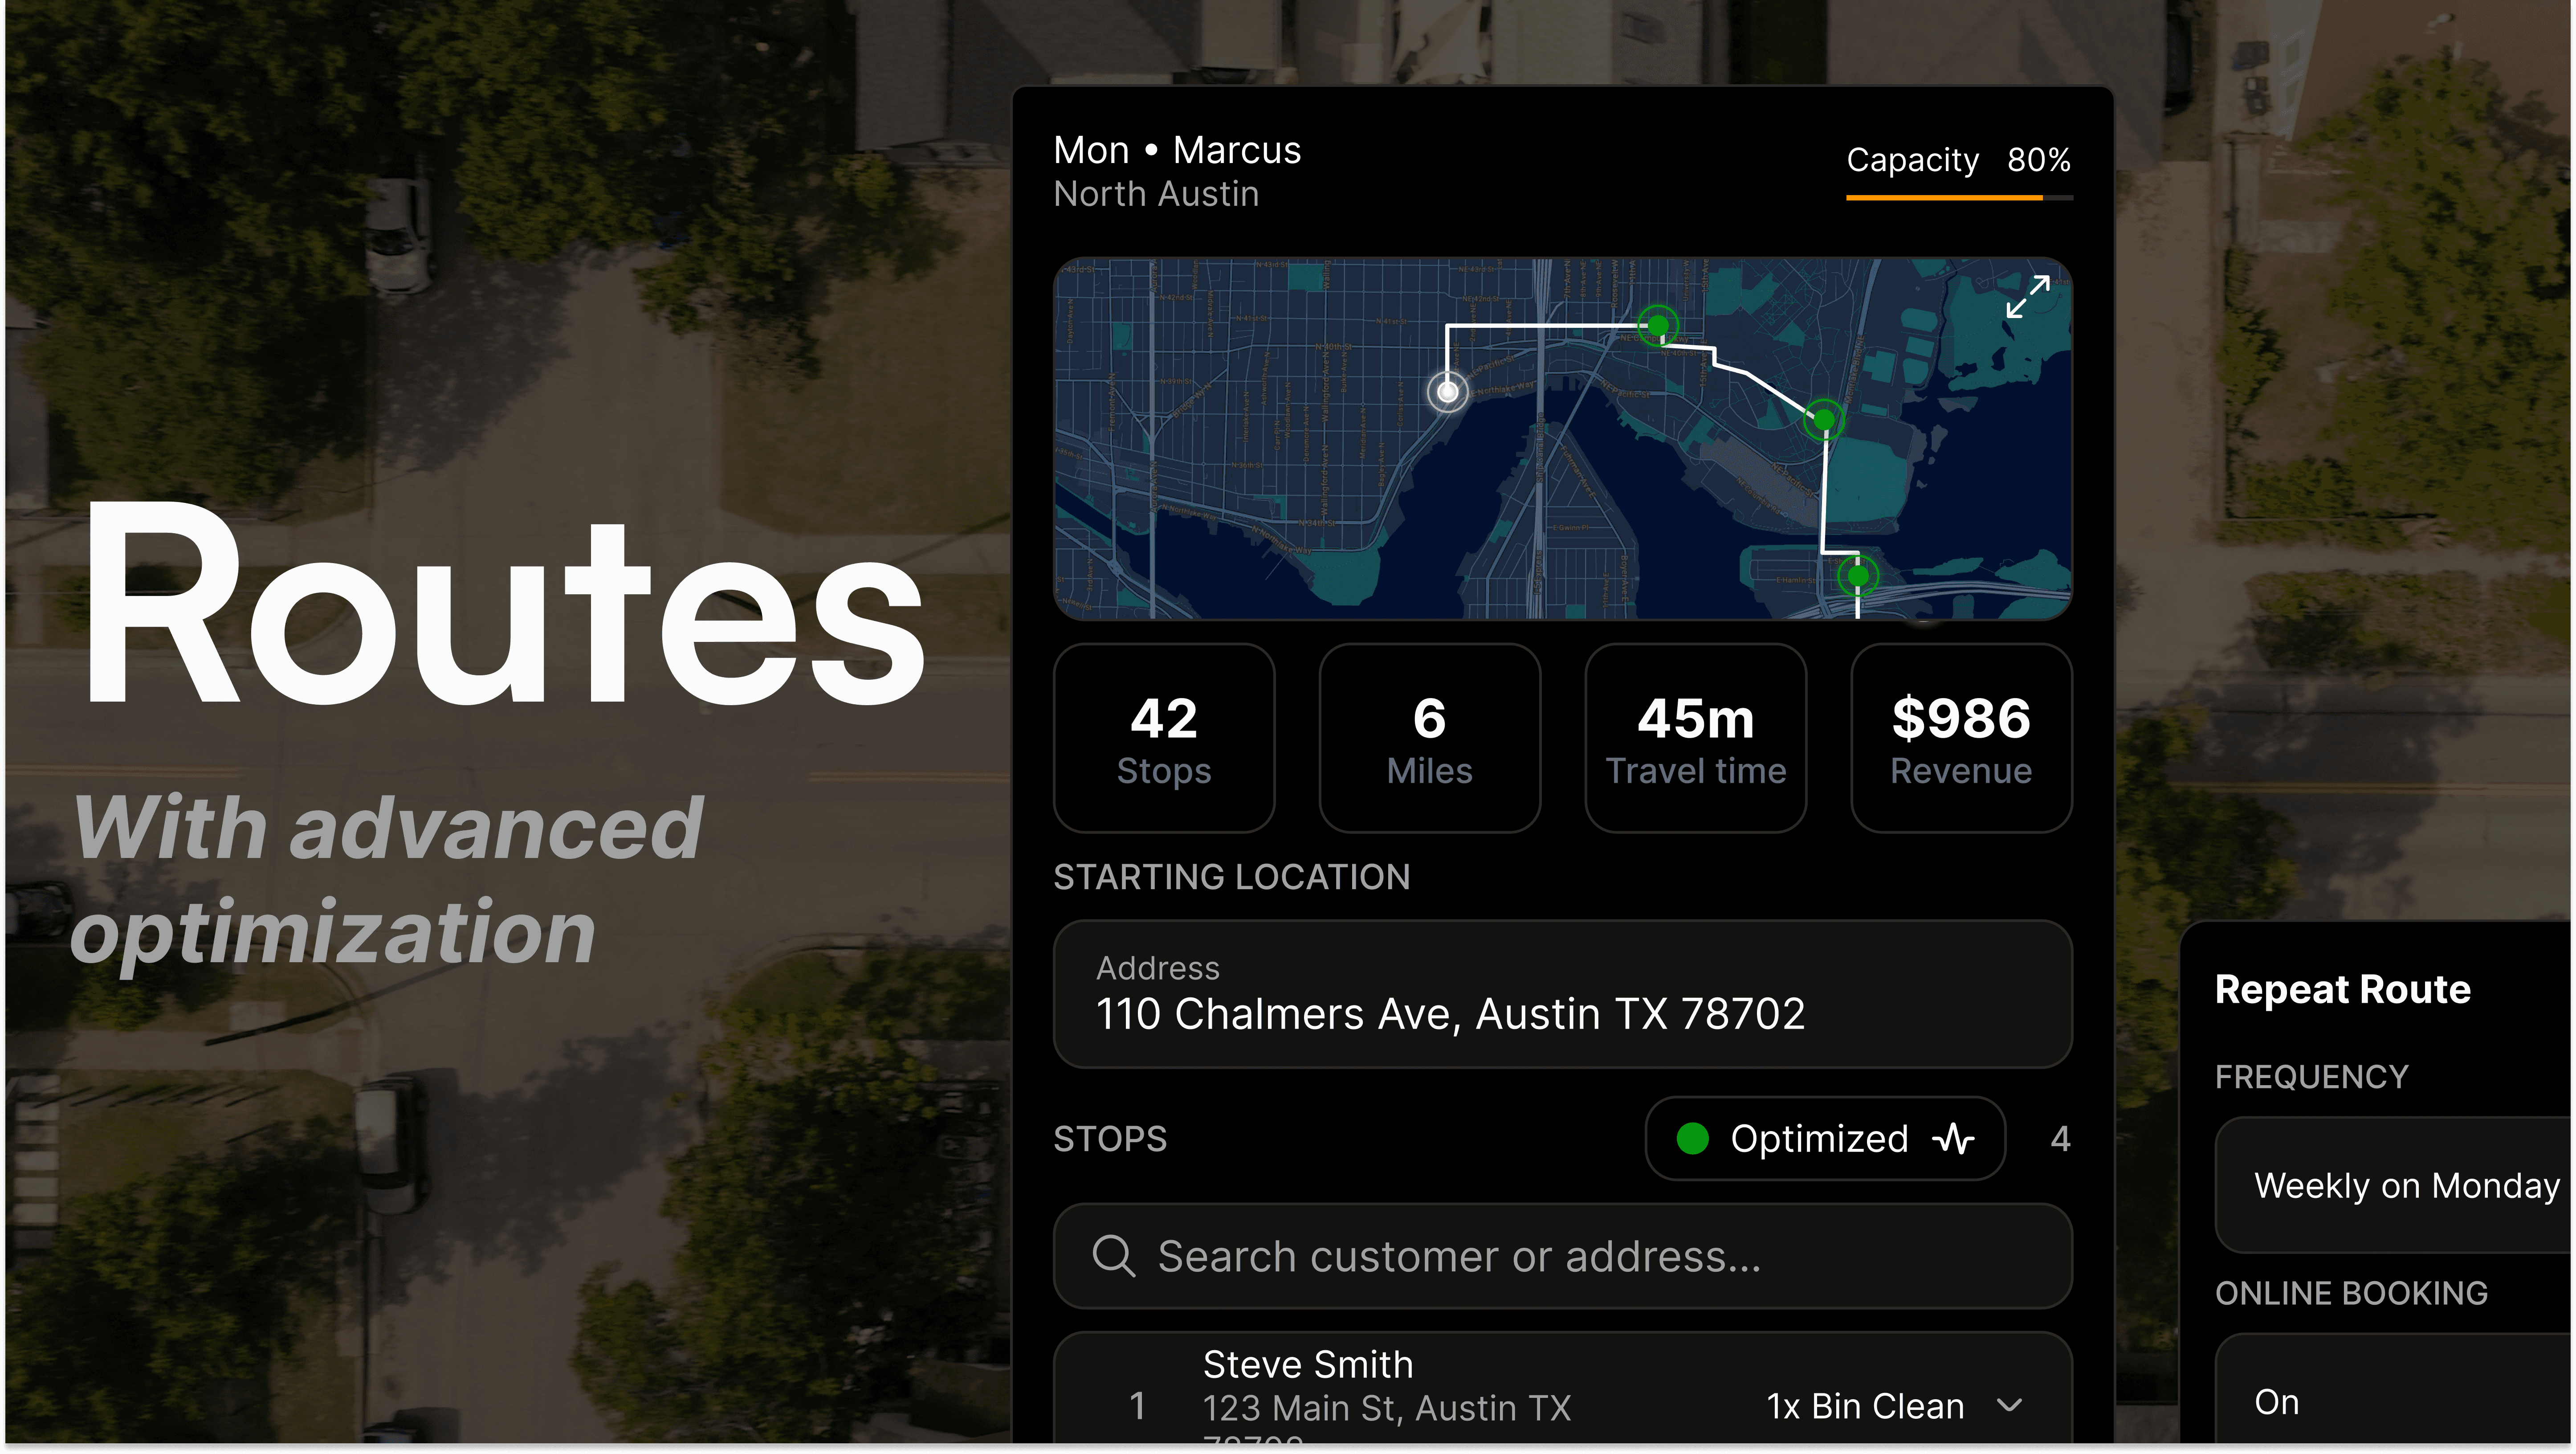
Task: Click the white starting-point marker on the map
Action: 1447,392
